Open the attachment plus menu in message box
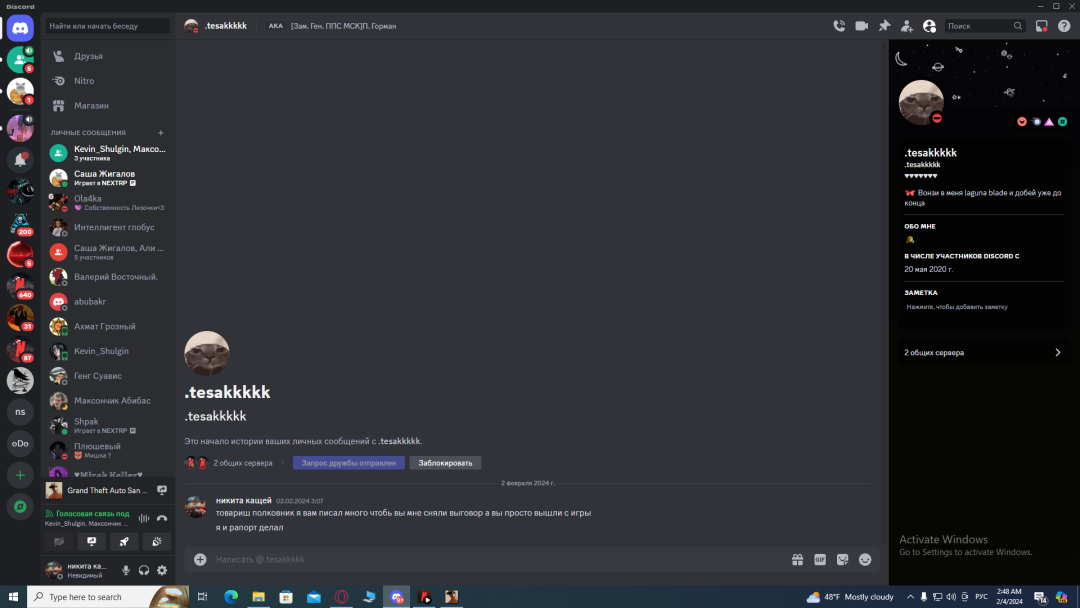Screen dimensions: 1080x608 point(200,559)
